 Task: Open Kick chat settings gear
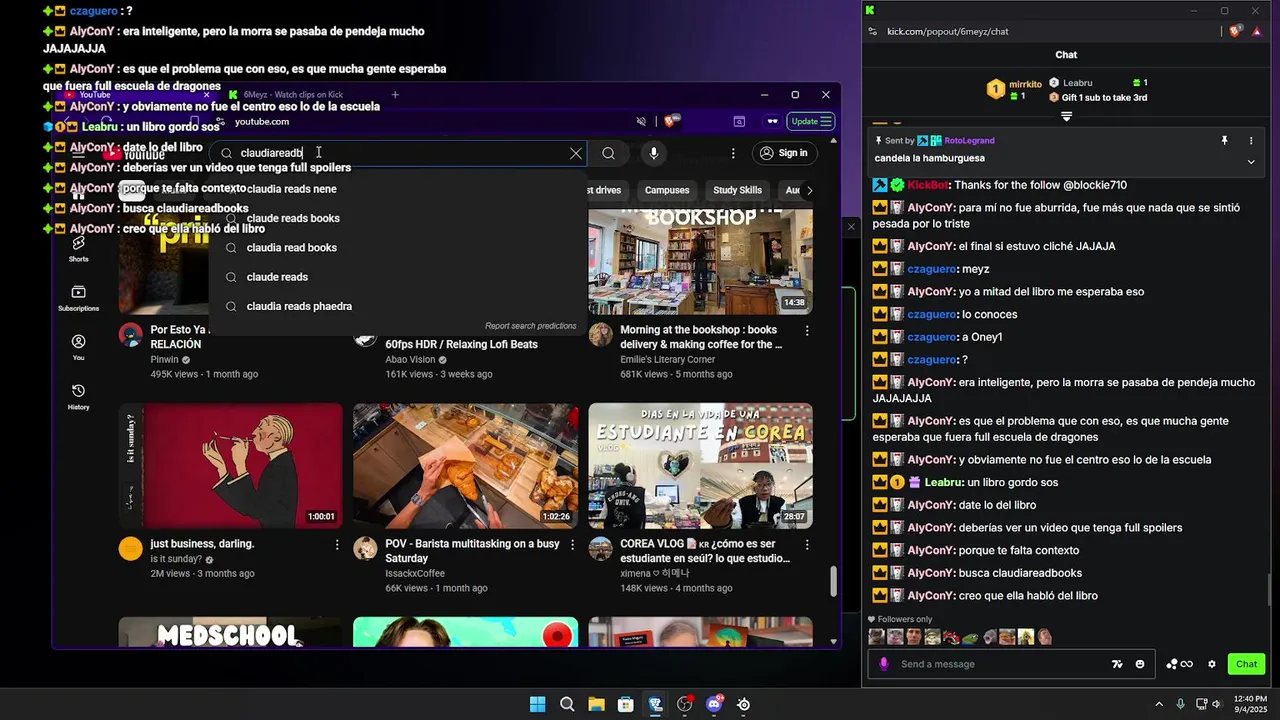1212,664
